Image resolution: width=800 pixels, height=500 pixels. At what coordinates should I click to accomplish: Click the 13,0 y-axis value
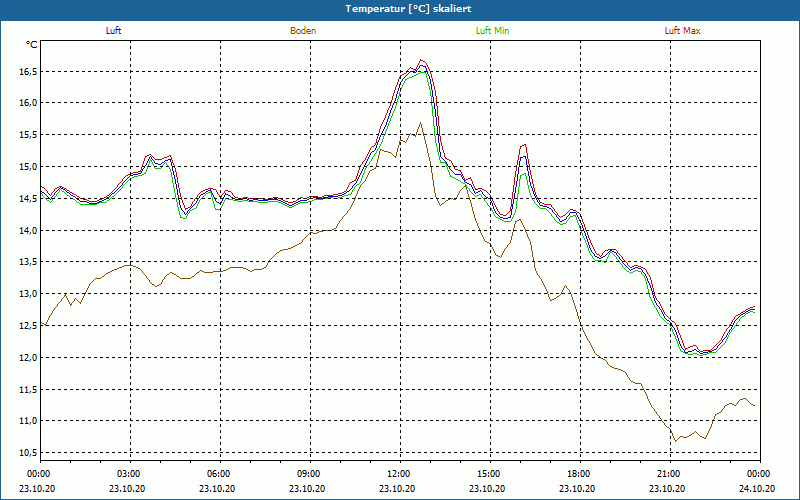(x=29, y=294)
